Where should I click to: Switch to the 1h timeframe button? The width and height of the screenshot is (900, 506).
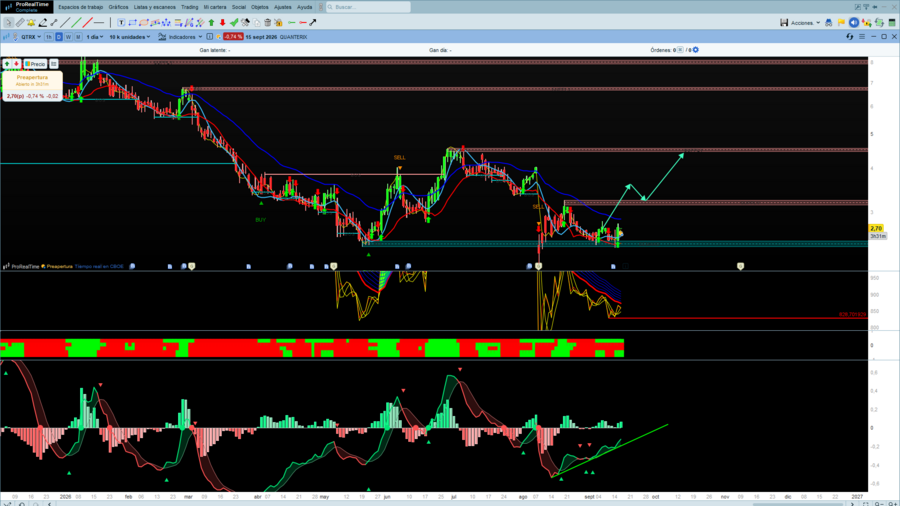coord(49,37)
